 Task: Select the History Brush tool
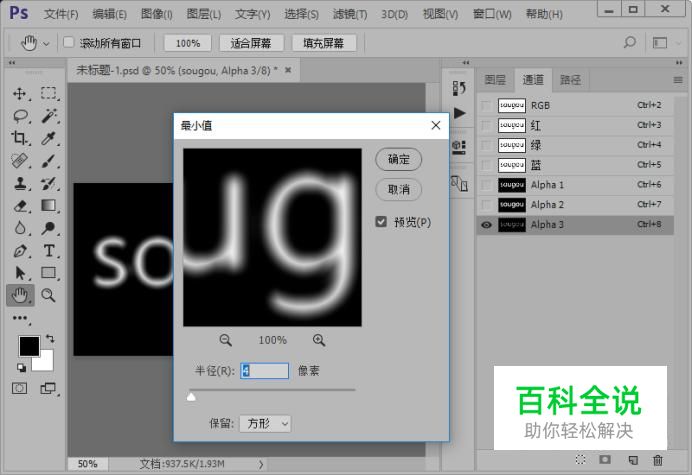[x=48, y=183]
